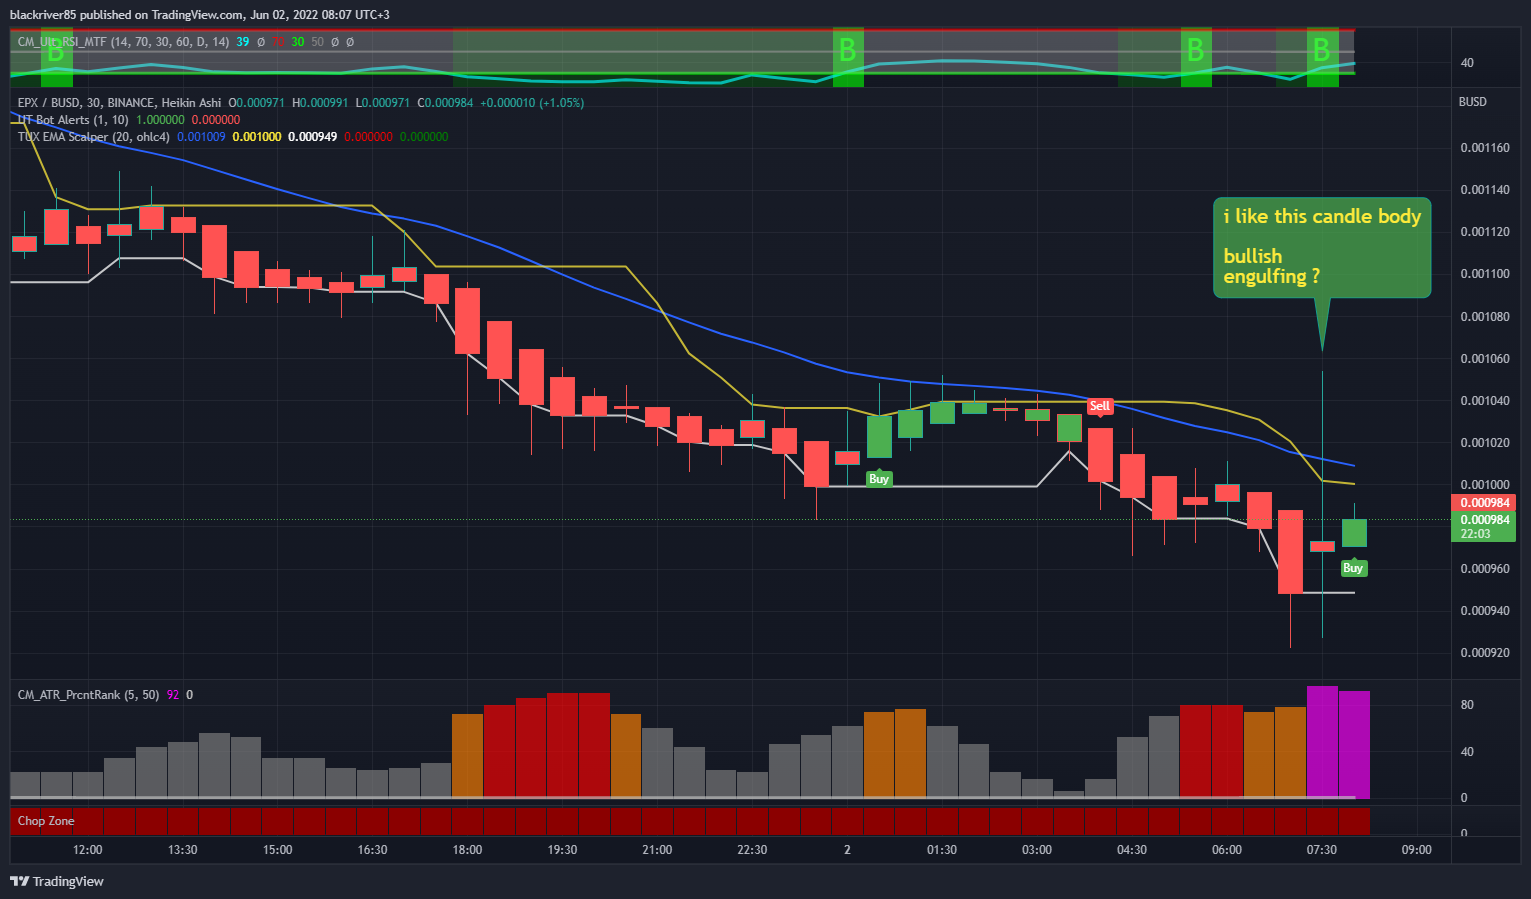This screenshot has height=899, width=1531.
Task: Click the CM_ATR_PrcntRank indicator label
Action: point(88,694)
